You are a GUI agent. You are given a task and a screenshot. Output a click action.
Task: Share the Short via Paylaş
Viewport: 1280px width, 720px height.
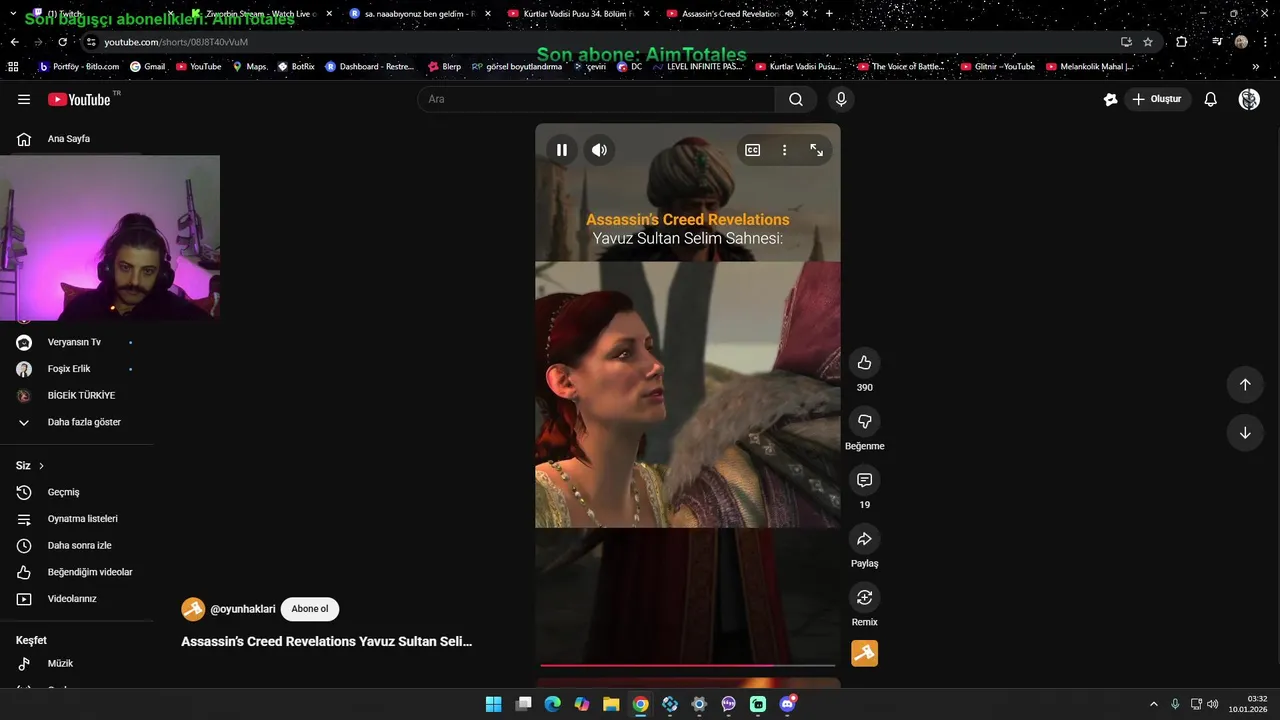click(865, 539)
